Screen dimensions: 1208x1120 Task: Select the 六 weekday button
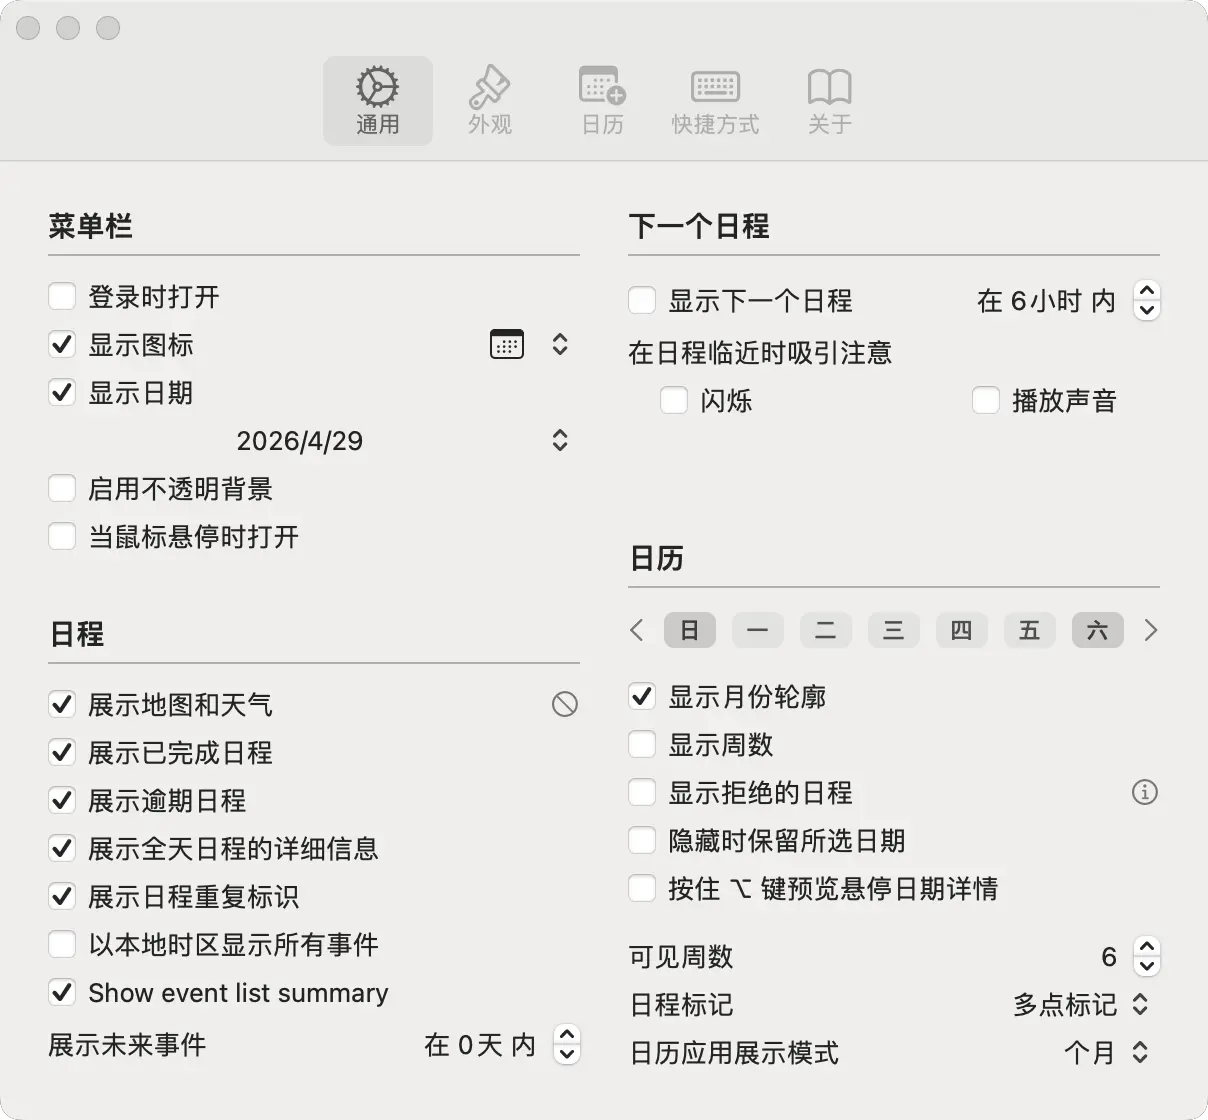point(1097,630)
